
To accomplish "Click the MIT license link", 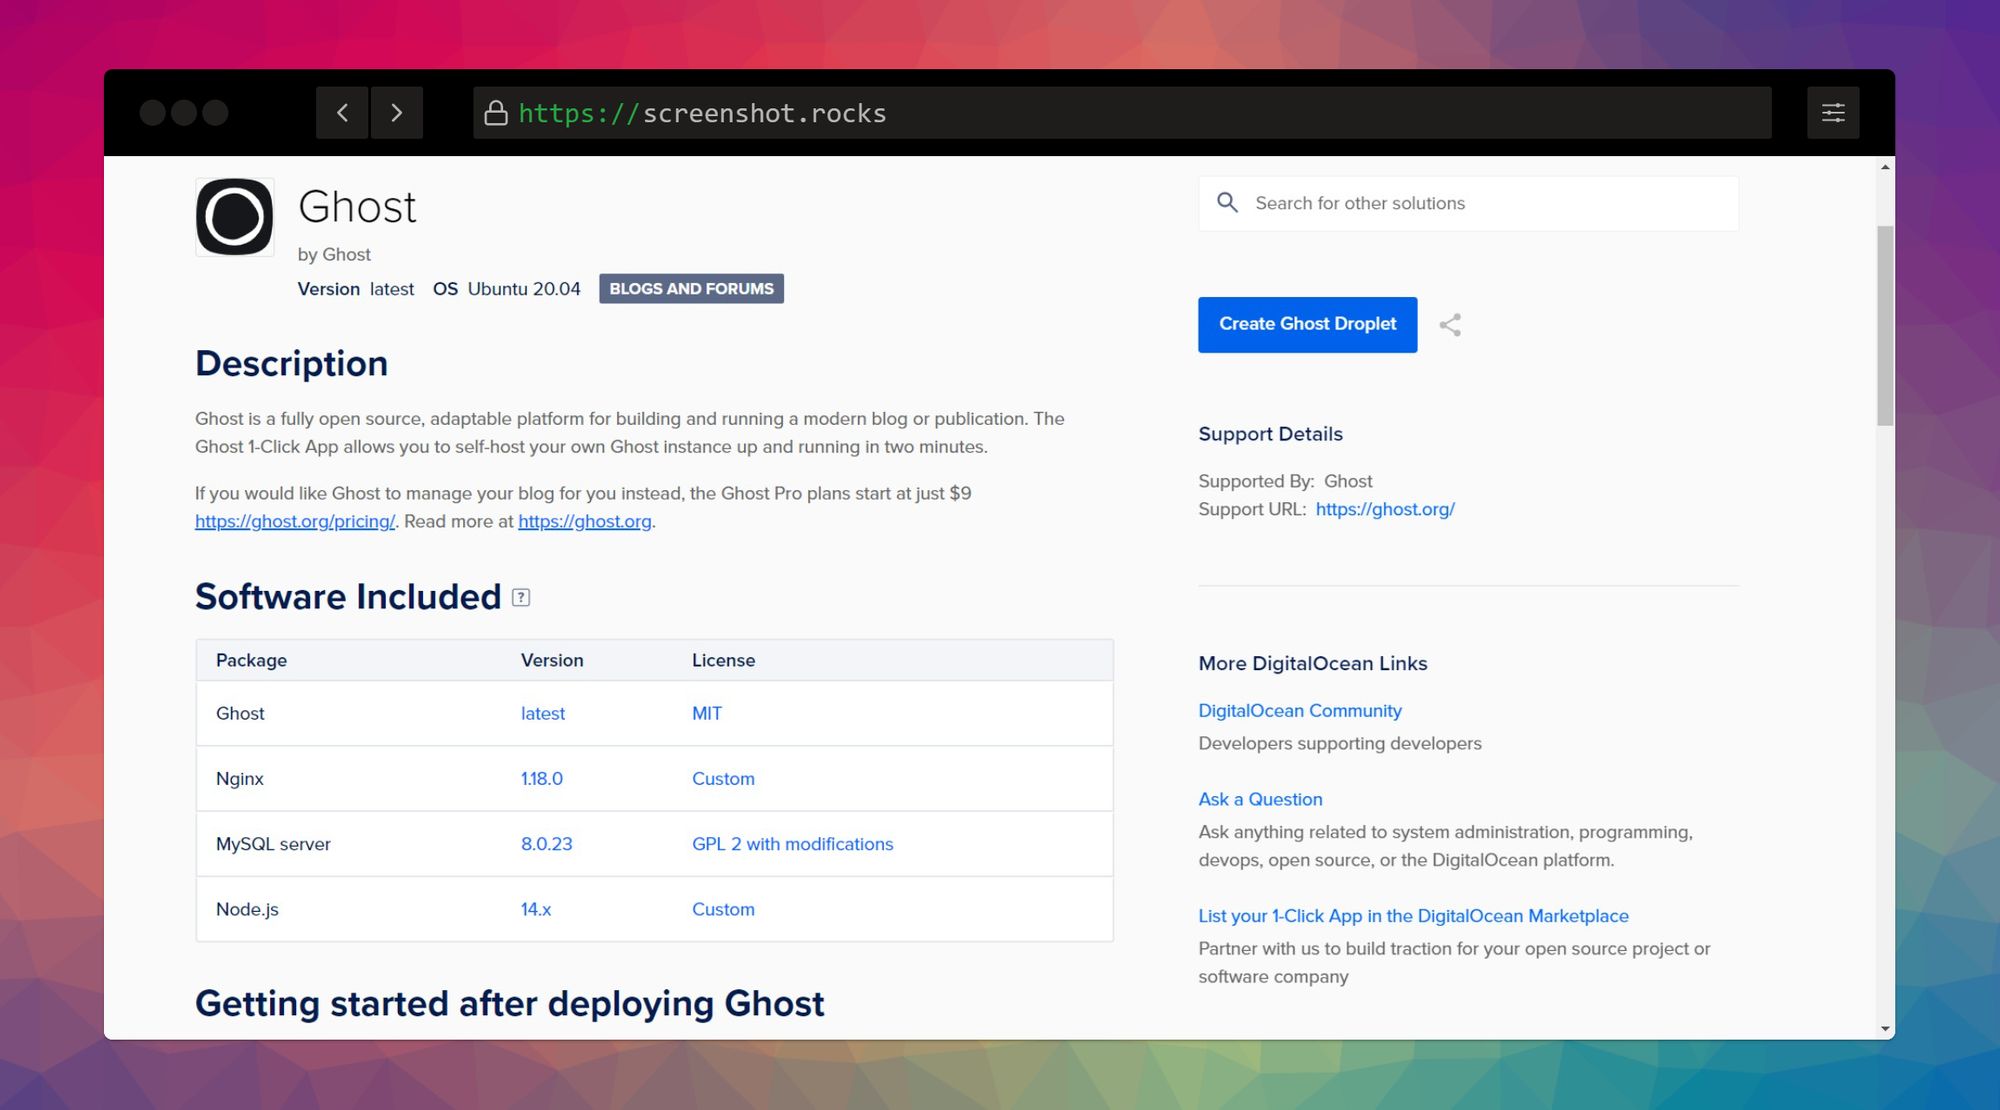I will 707,713.
